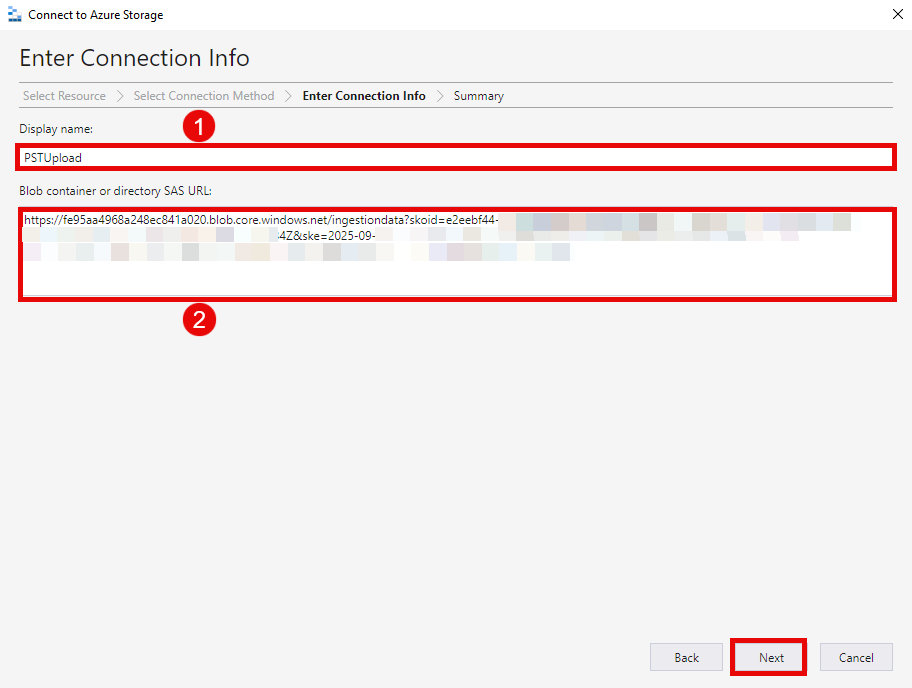Proceed with the Next button

[770, 657]
